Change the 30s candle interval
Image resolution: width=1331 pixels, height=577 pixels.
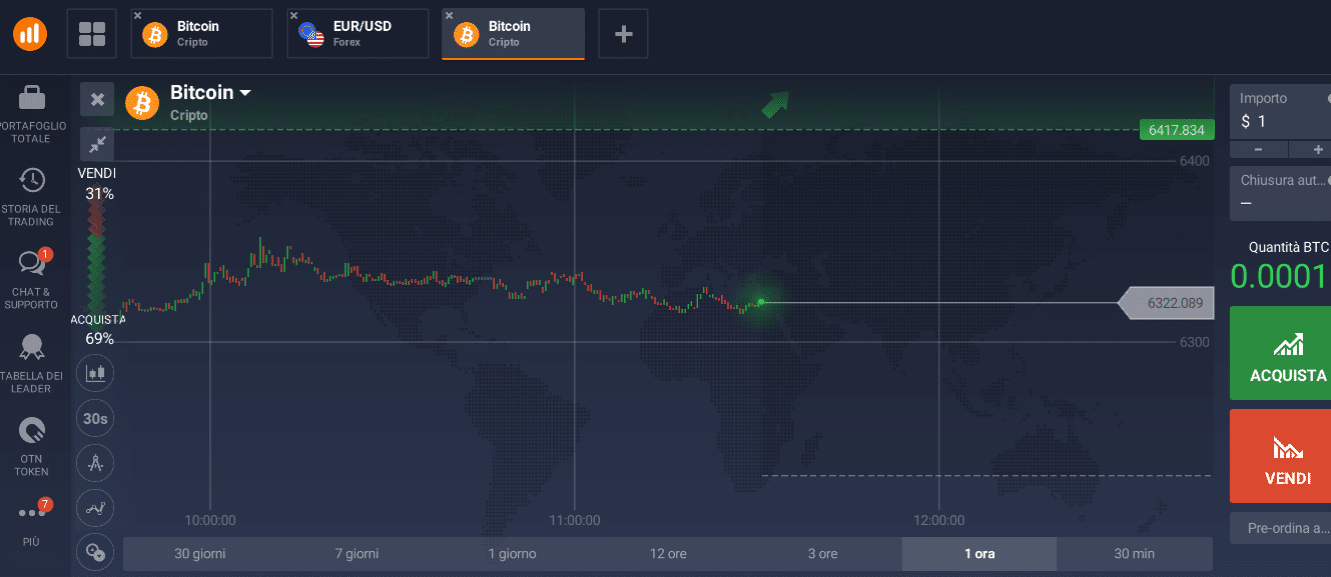(x=95, y=419)
